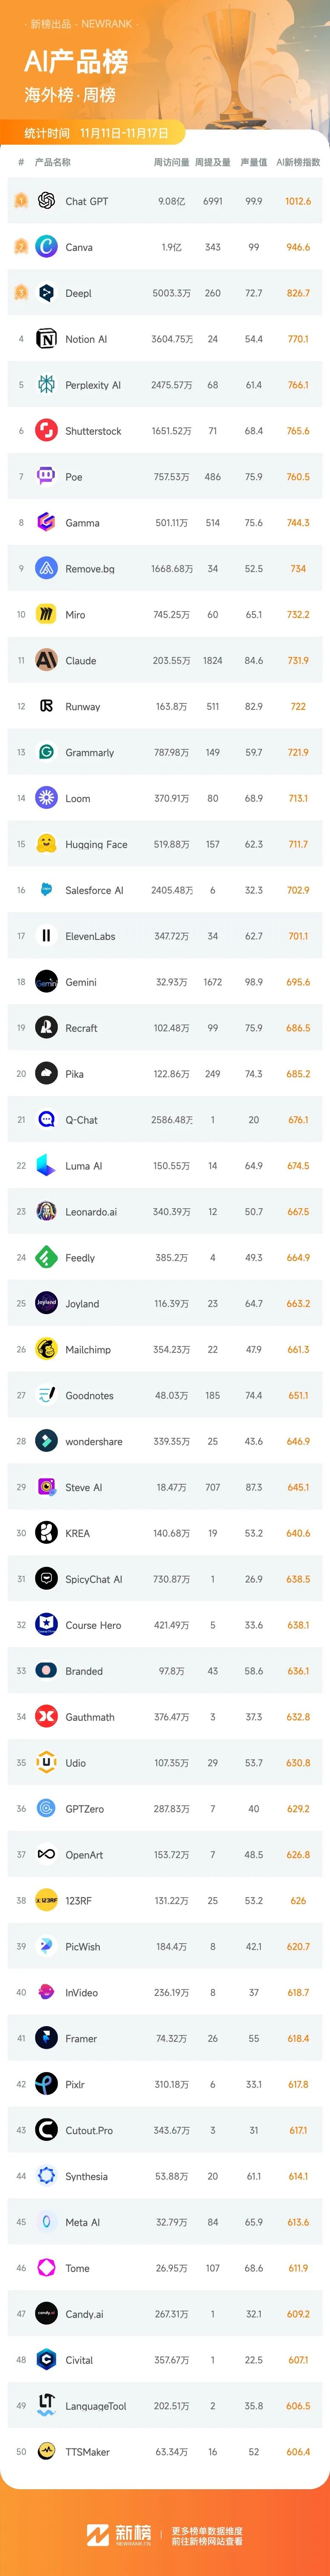Select the Notion AI icon
Viewport: 330px width, 2576px height.
tap(46, 339)
